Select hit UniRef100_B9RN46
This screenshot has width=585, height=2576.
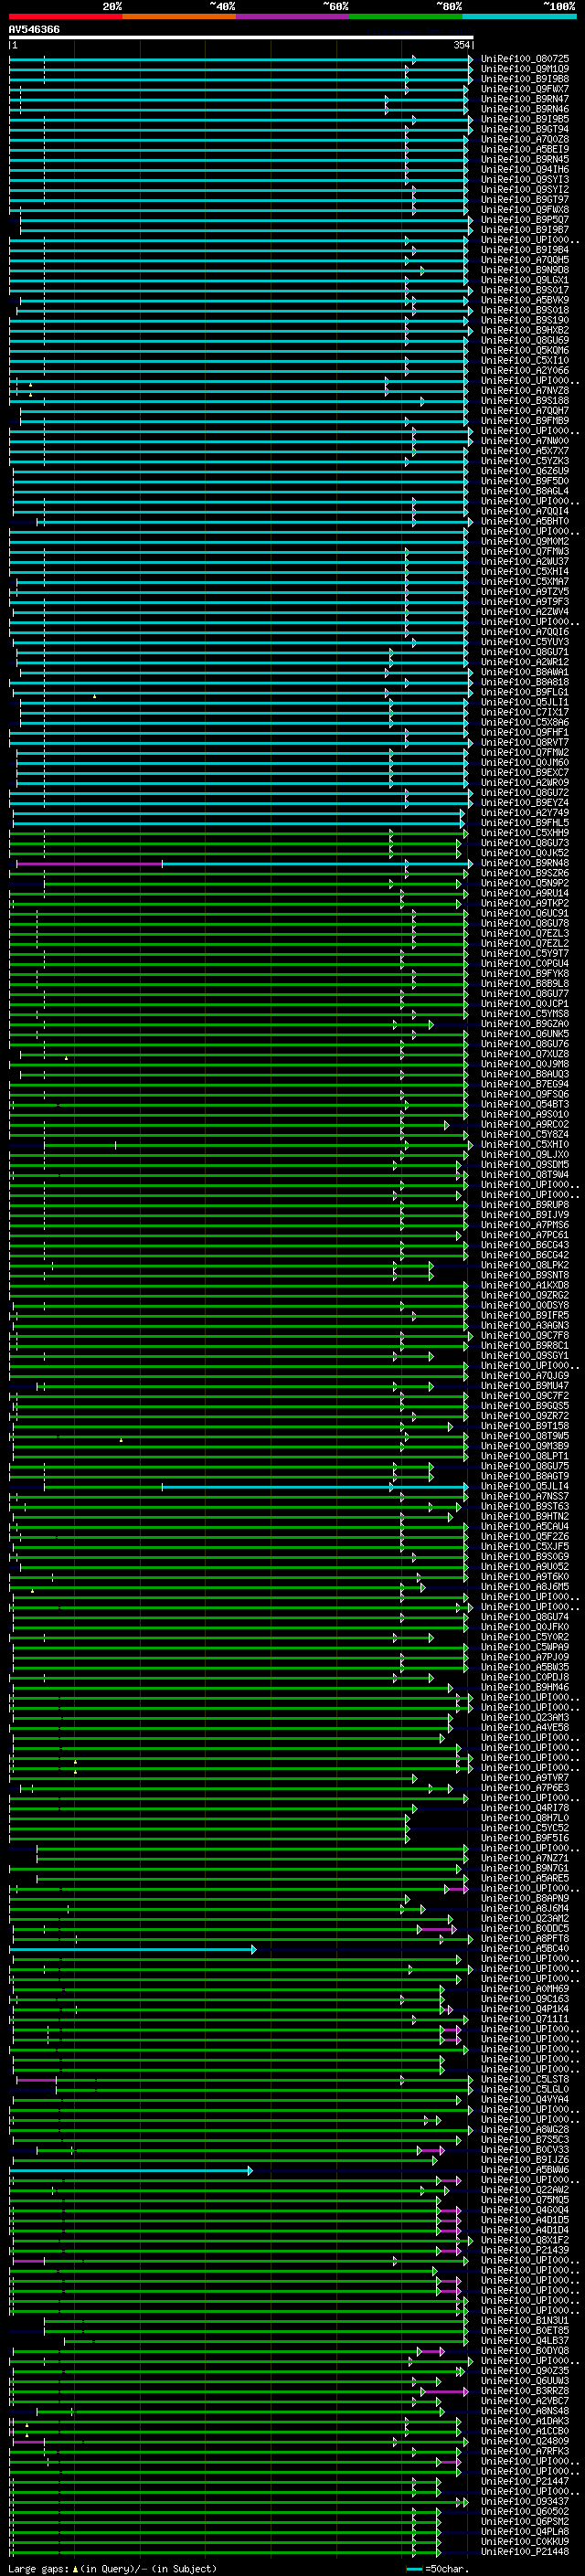[525, 109]
